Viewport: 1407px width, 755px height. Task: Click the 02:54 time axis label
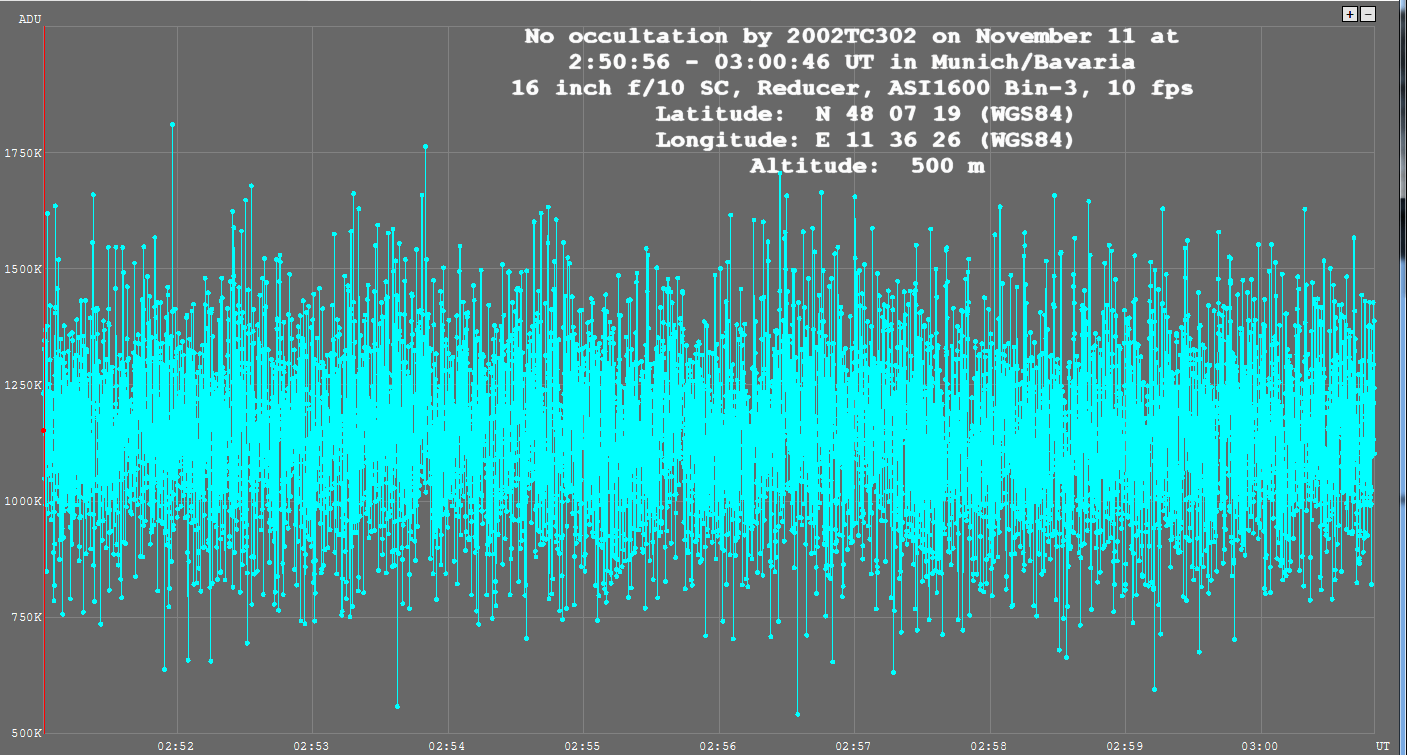point(447,746)
